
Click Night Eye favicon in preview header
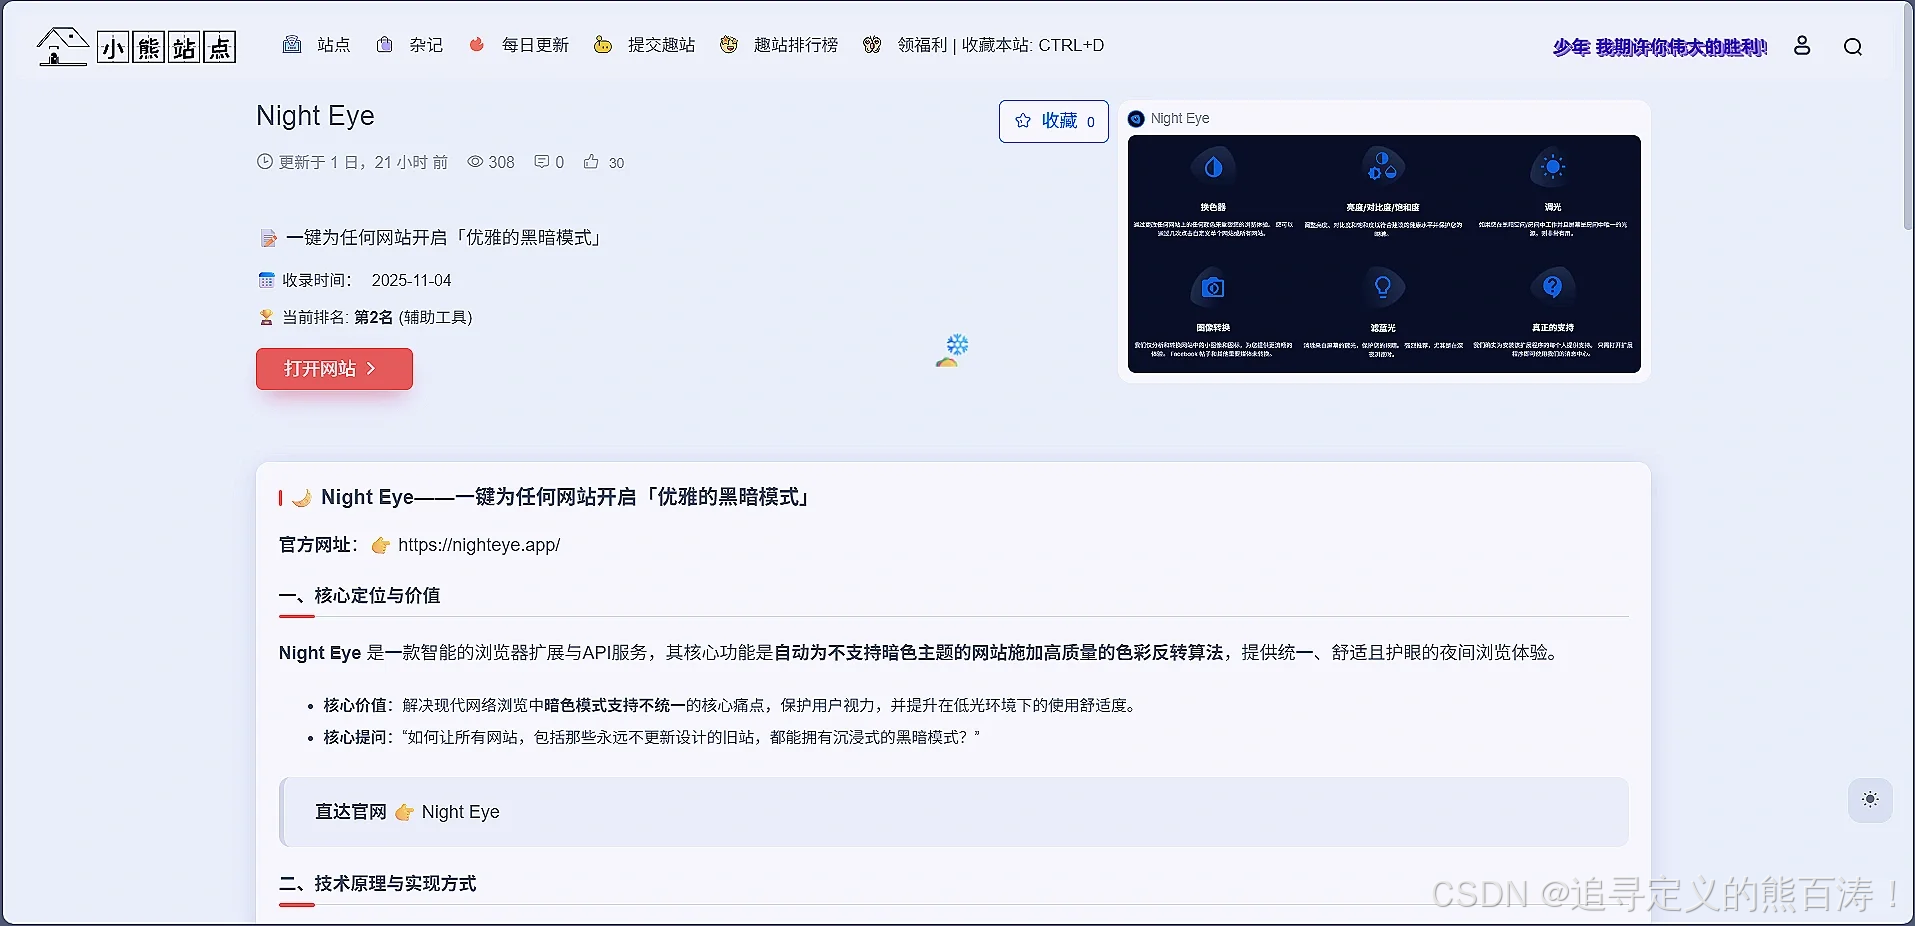pos(1136,119)
